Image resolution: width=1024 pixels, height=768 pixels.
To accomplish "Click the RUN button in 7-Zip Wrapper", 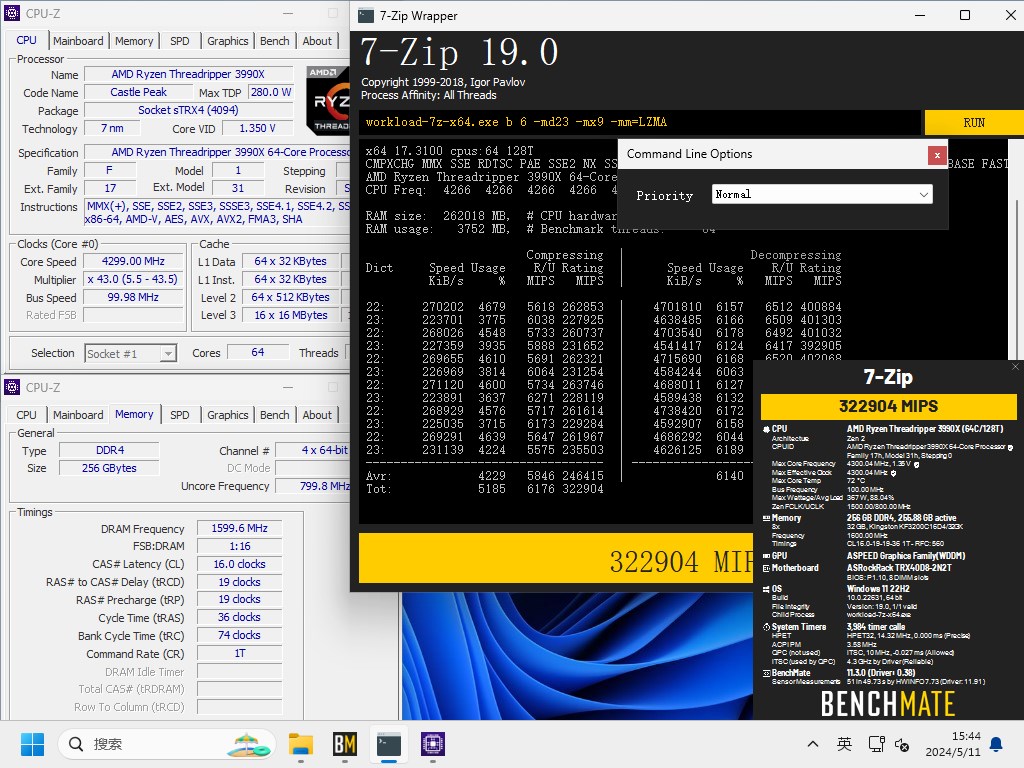I will coord(974,123).
